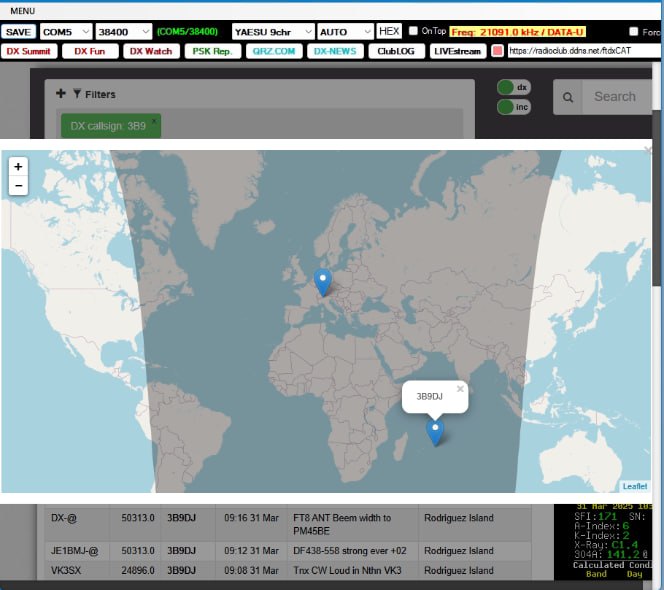Expand the YAESU 9chr radio dropdown

(272, 32)
